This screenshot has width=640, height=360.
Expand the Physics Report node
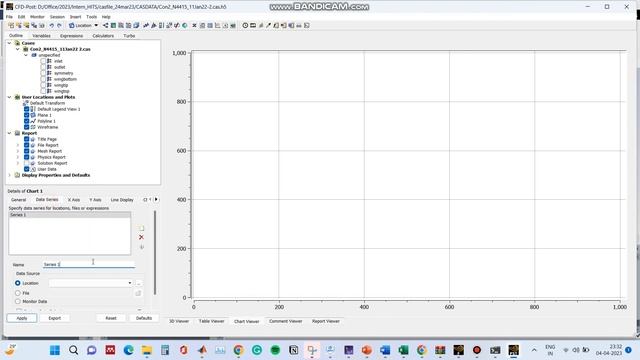(18, 157)
